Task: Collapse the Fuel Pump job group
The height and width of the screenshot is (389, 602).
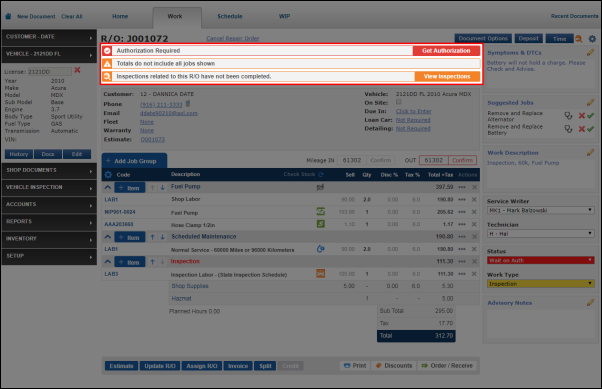Action: coord(108,187)
